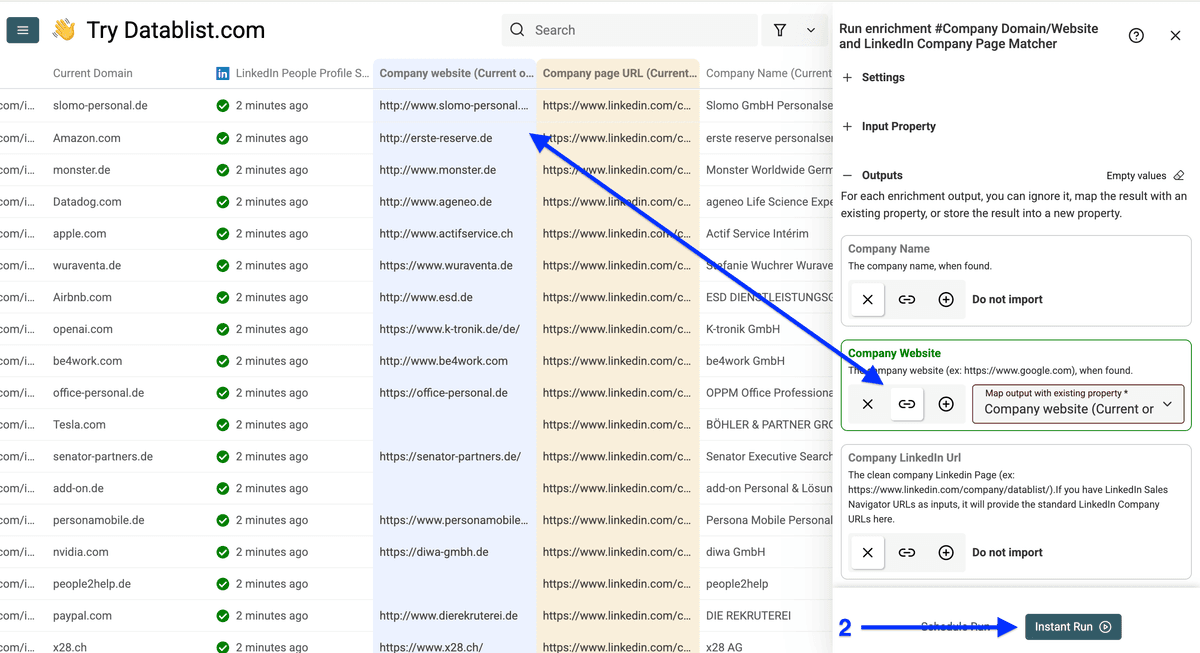Click the plus icon for Company Website
Image resolution: width=1200 pixels, height=653 pixels.
point(946,404)
